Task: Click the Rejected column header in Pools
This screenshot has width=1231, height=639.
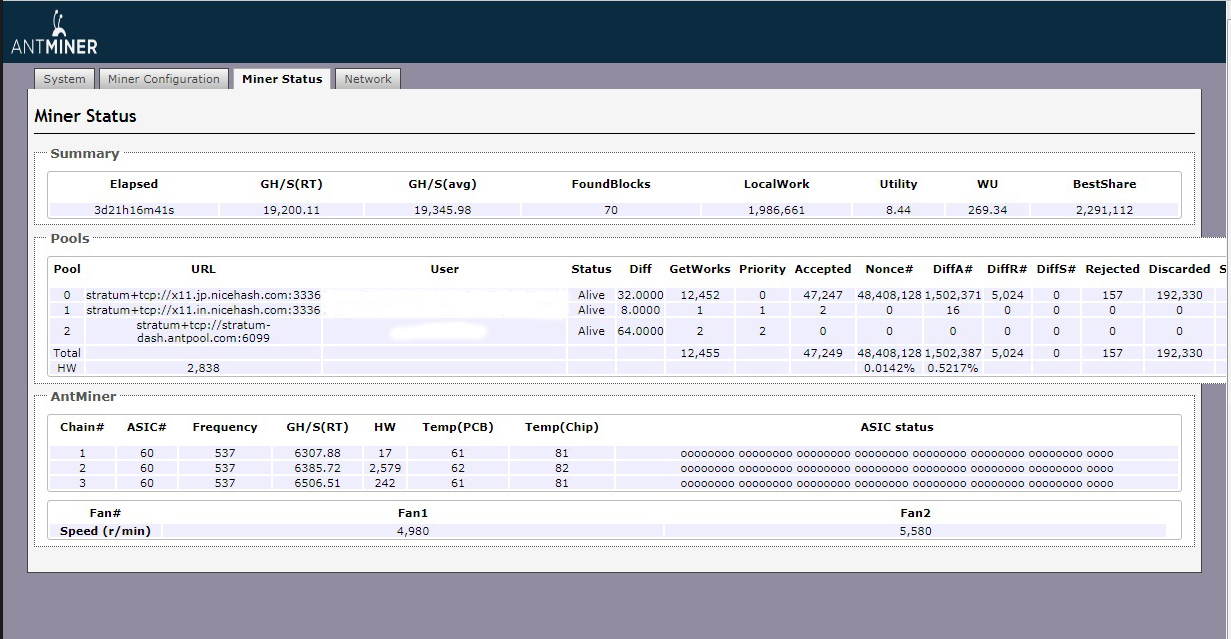Action: pos(1112,269)
